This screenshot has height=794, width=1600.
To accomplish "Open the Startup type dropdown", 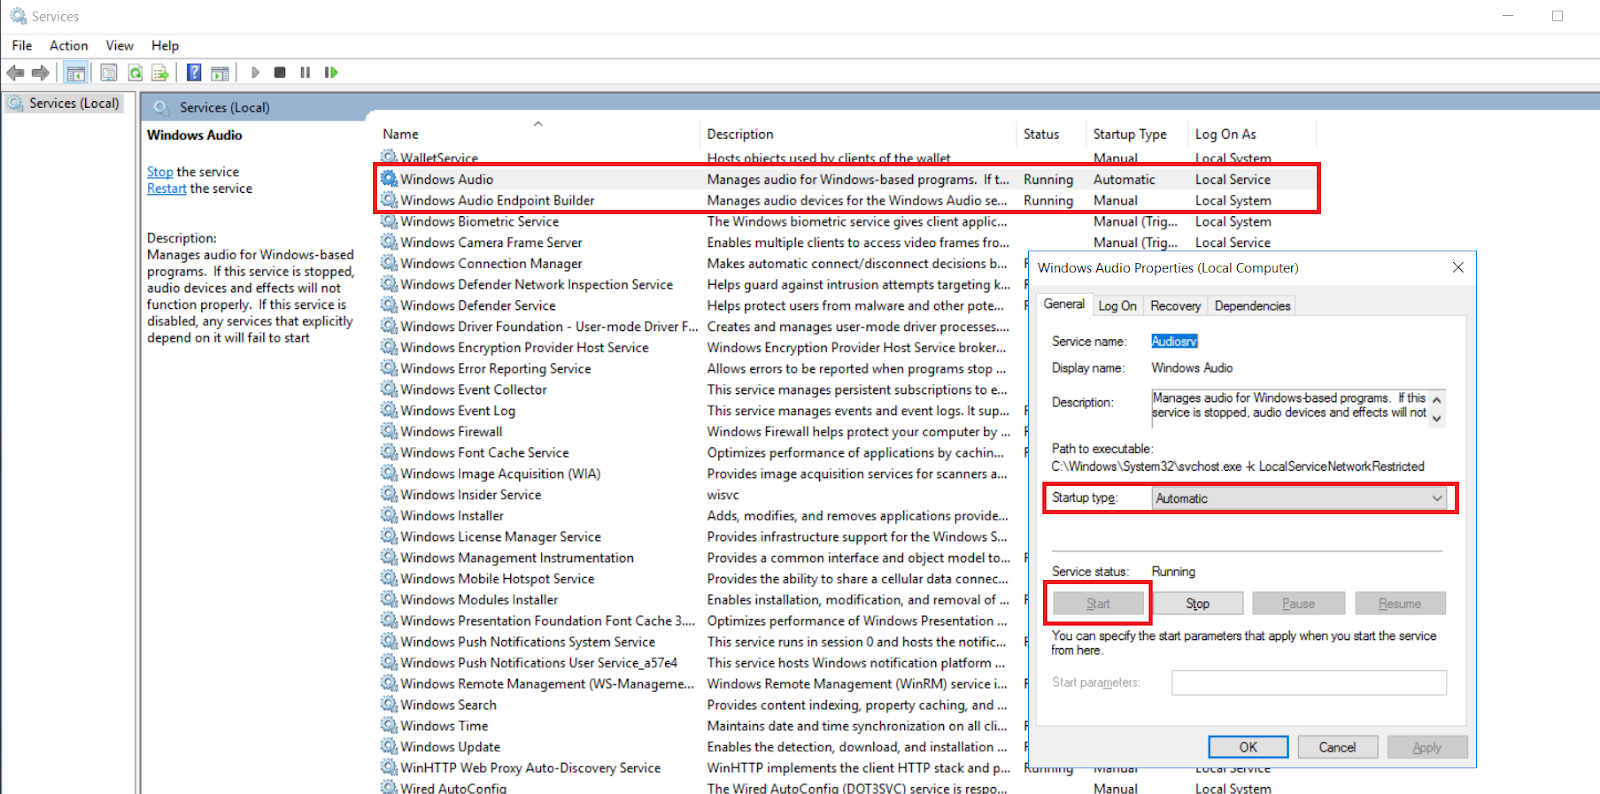I will 1299,498.
